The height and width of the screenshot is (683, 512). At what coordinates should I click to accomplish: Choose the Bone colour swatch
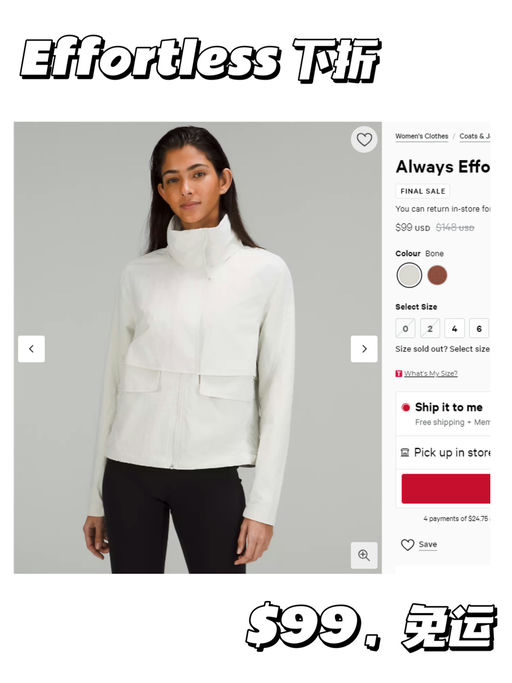[x=409, y=275]
